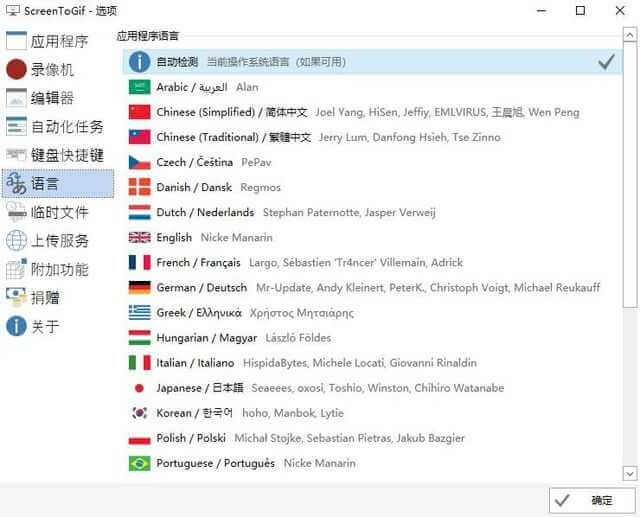The width and height of the screenshot is (640, 517).
Task: Open the 编辑器 editor section
Action: (x=58, y=98)
